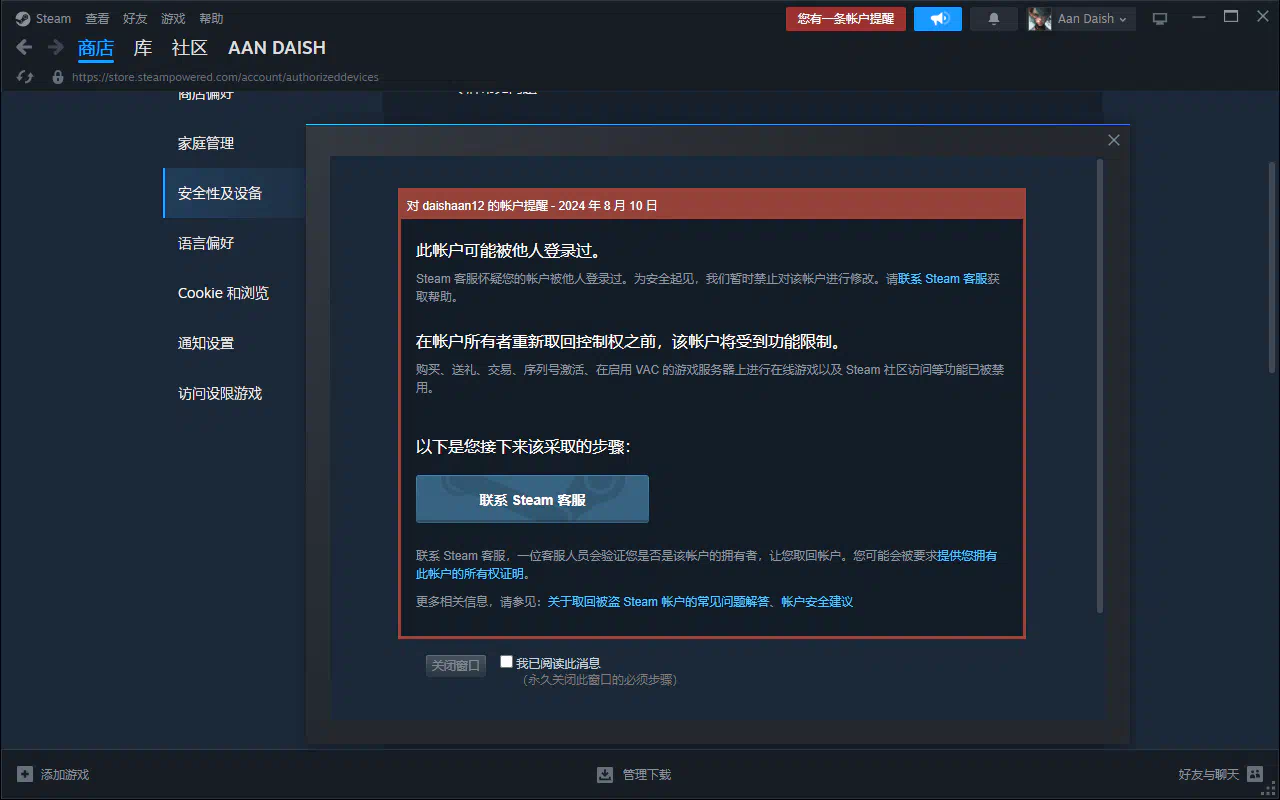Image resolution: width=1280 pixels, height=800 pixels.
Task: Minimize the Steam window
Action: click(1200, 17)
